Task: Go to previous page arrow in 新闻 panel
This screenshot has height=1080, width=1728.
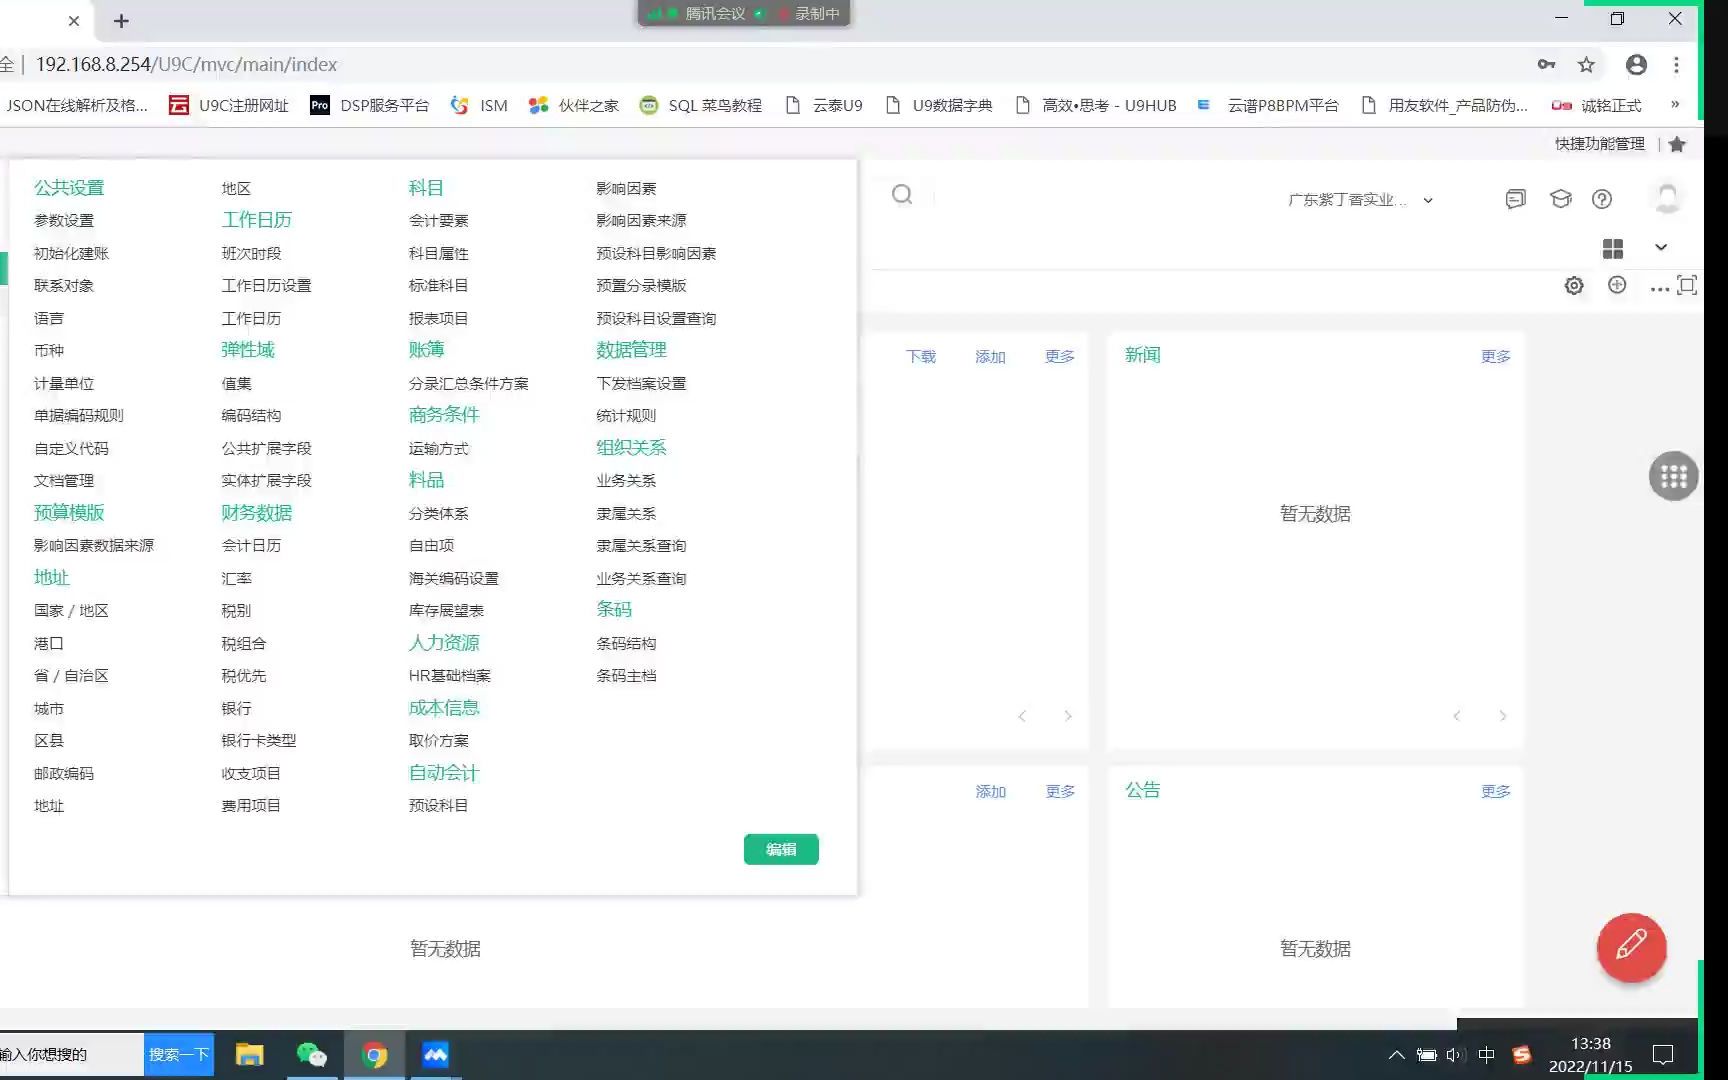Action: click(x=1457, y=716)
